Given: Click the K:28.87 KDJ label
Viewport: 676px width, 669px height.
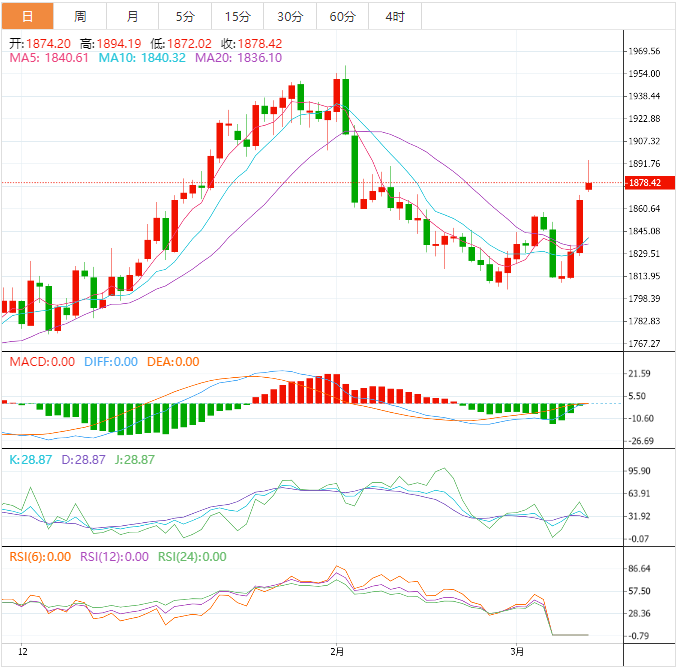Looking at the screenshot, I should click(x=29, y=460).
